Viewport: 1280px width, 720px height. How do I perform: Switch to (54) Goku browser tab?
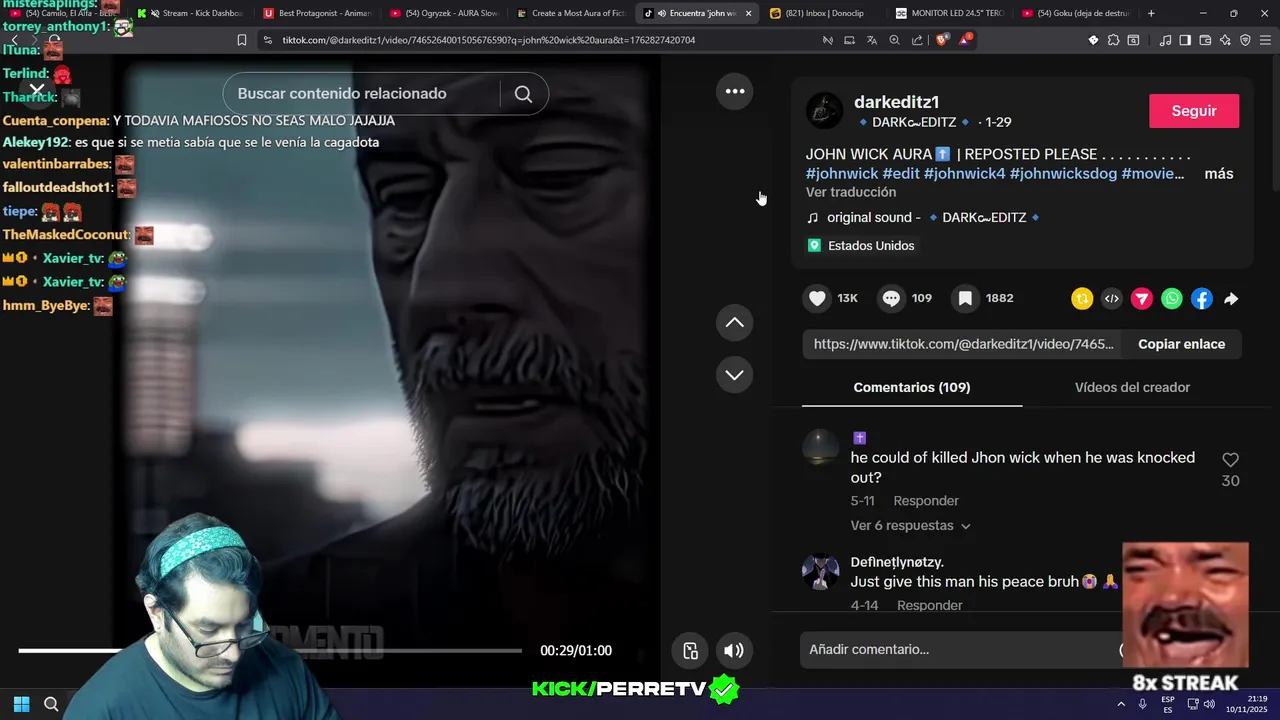[1076, 13]
